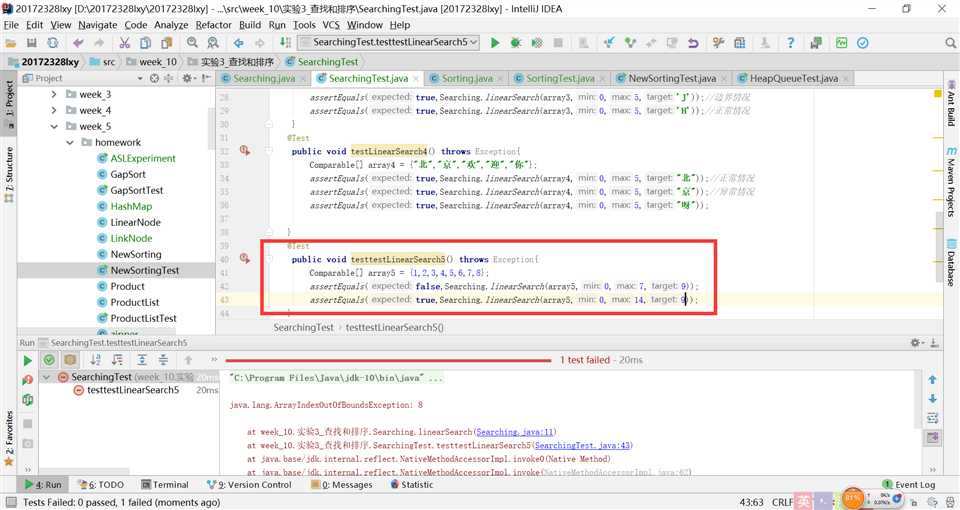Click the editor vertical scrollbar thumb
The width and height of the screenshot is (960, 510).
[939, 246]
